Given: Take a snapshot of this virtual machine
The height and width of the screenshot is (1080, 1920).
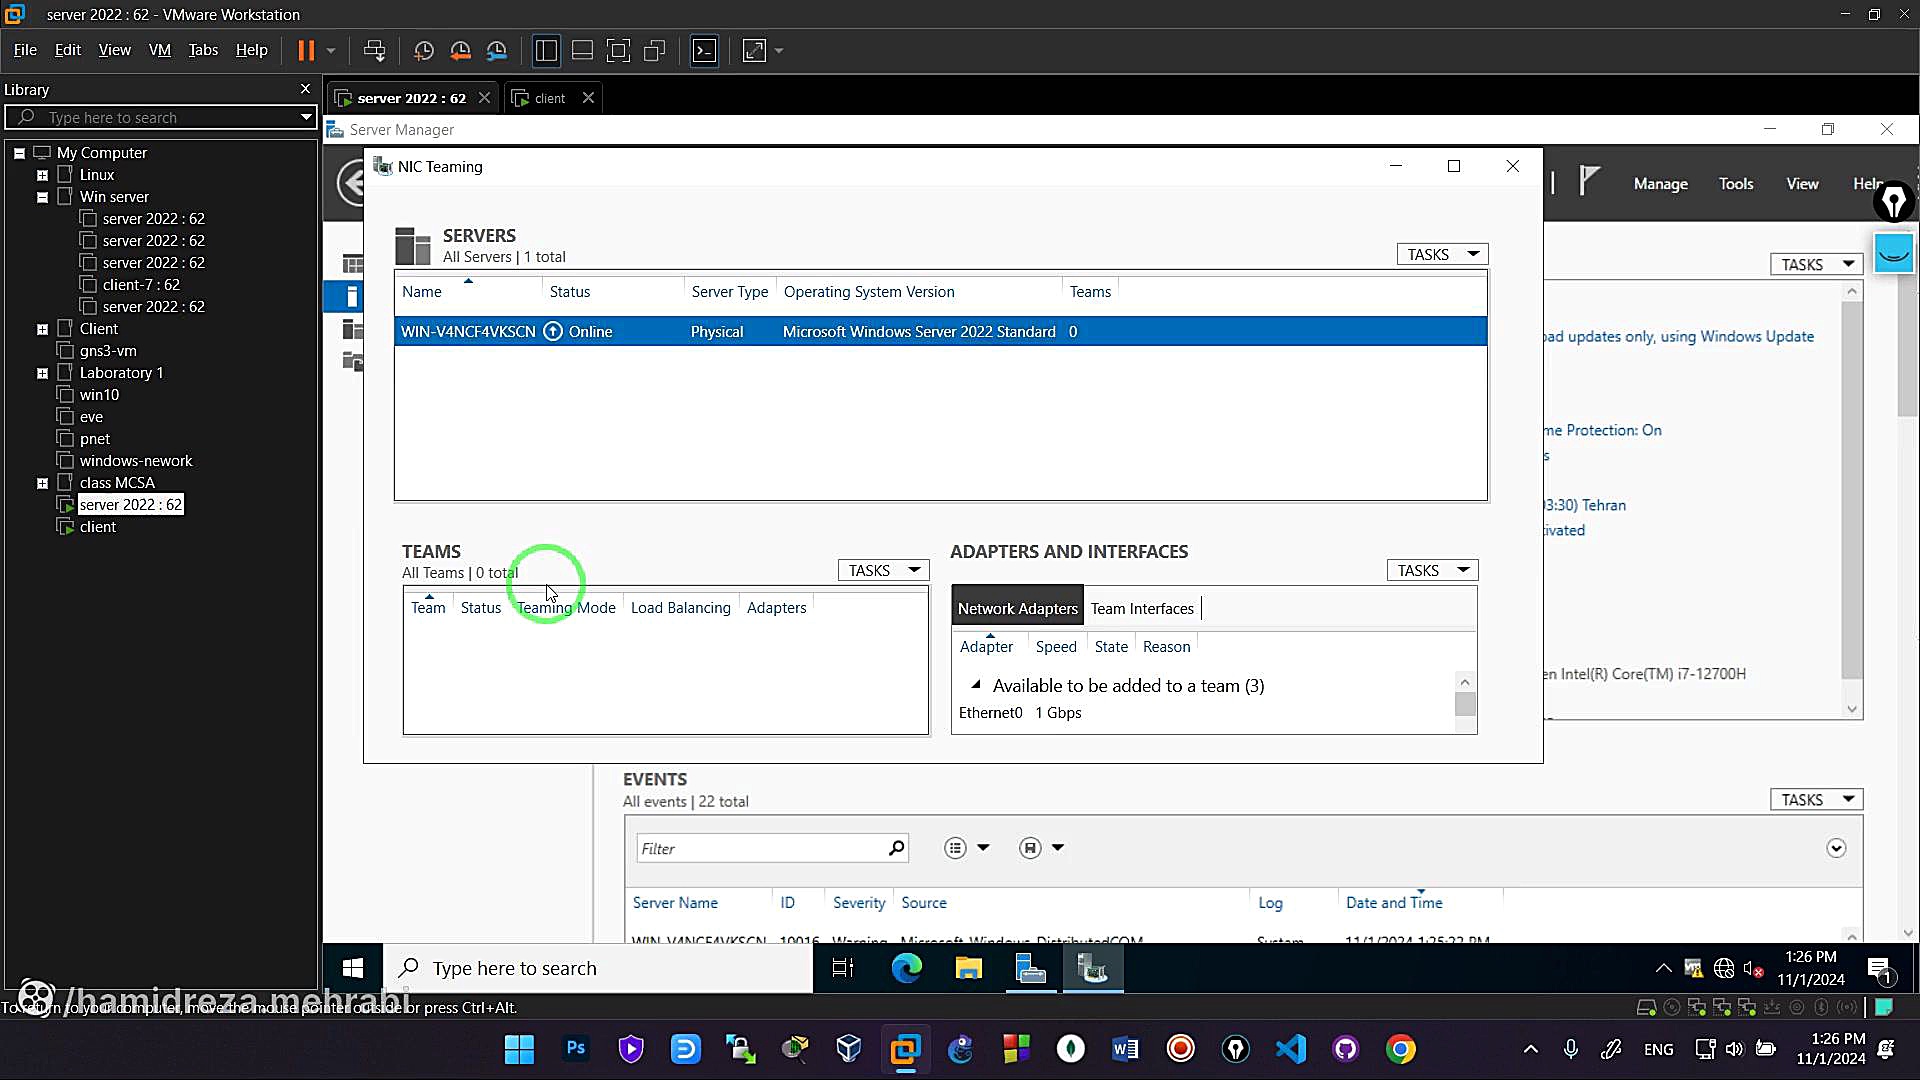Looking at the screenshot, I should (x=424, y=50).
